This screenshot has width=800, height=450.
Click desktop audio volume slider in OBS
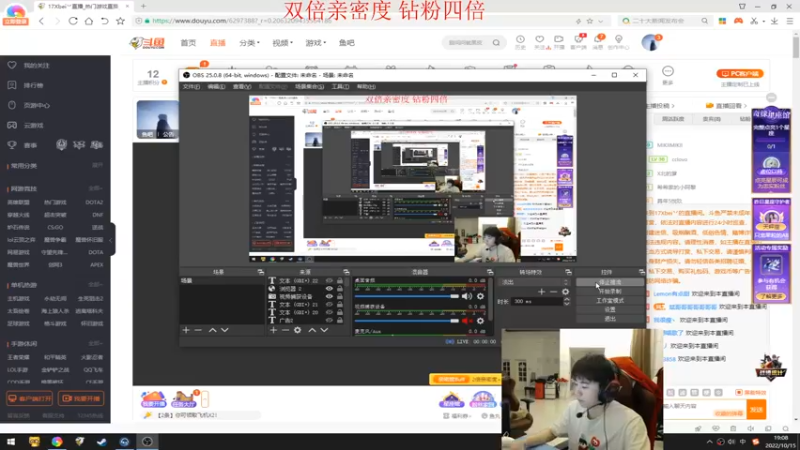coord(407,296)
